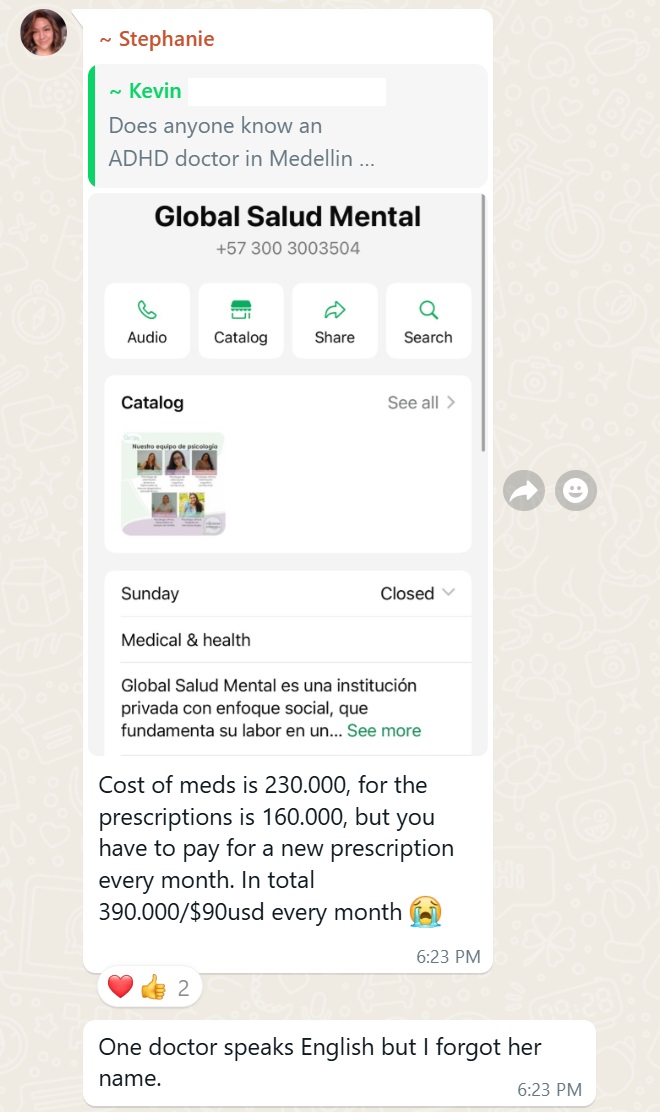Image resolution: width=660 pixels, height=1112 pixels.
Task: Click the Share arrow icon
Action: pyautogui.click(x=334, y=309)
